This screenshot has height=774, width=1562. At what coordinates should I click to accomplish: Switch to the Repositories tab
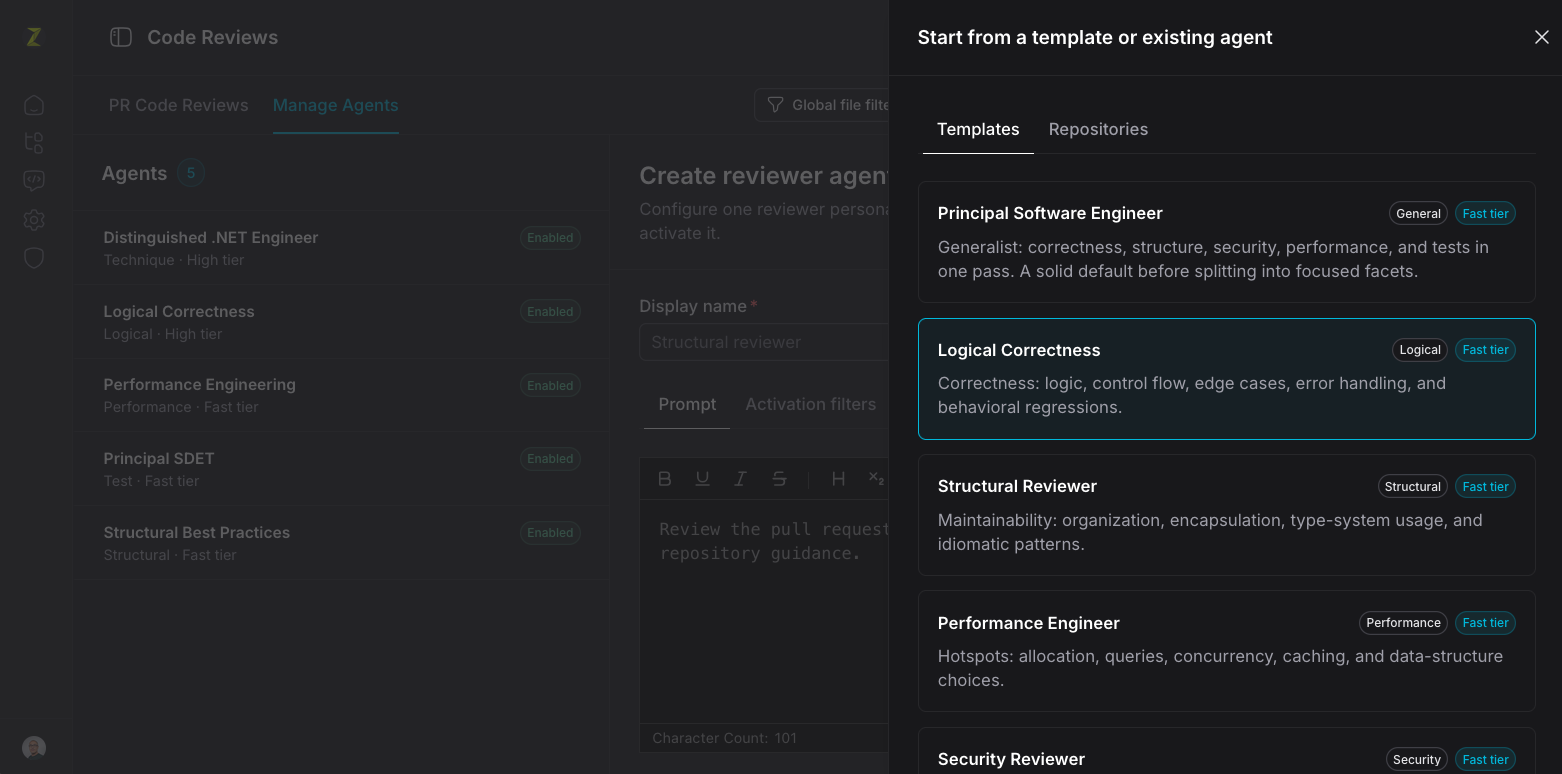1098,129
